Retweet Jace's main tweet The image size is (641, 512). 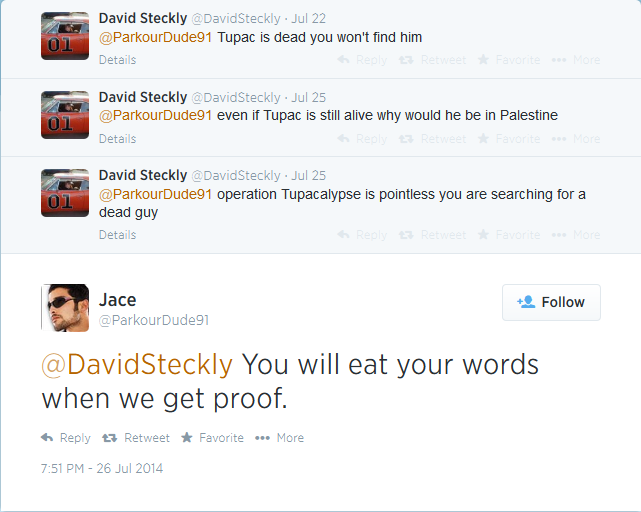(136, 438)
